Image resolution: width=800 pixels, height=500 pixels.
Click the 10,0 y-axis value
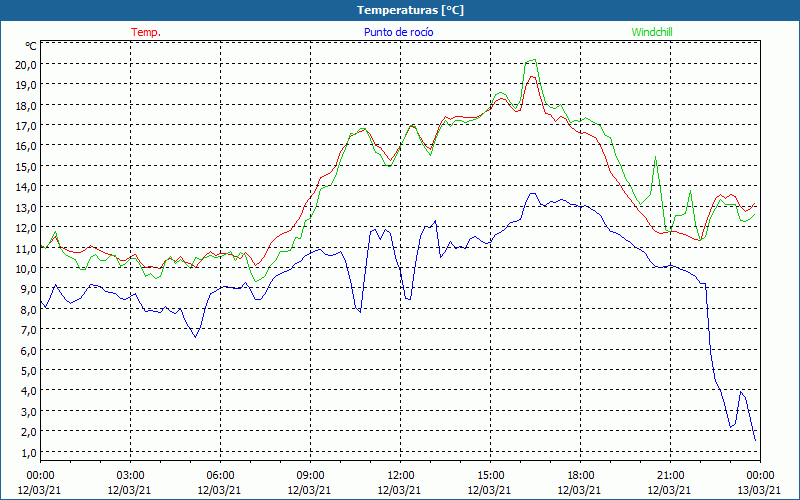coord(26,269)
